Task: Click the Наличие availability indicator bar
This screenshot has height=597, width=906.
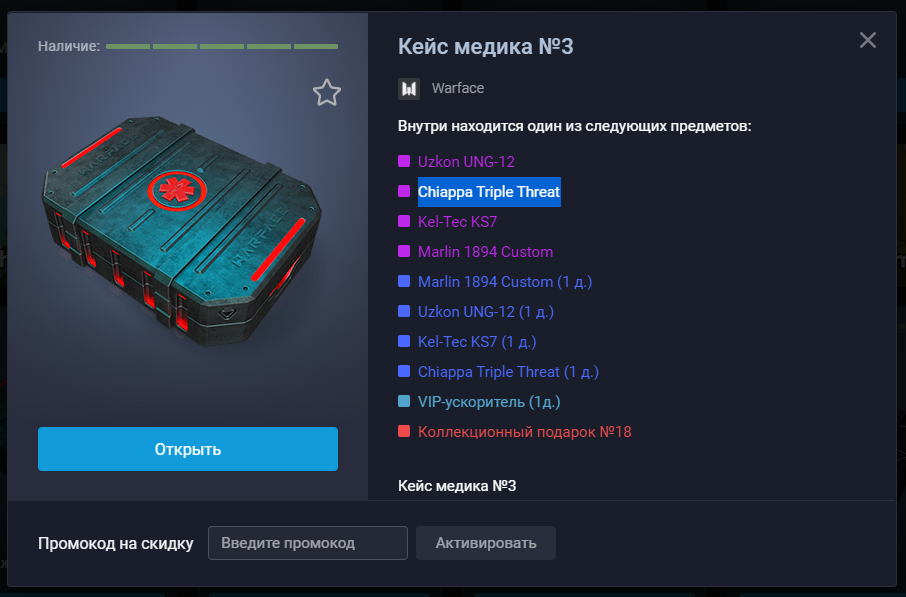Action: pyautogui.click(x=222, y=46)
